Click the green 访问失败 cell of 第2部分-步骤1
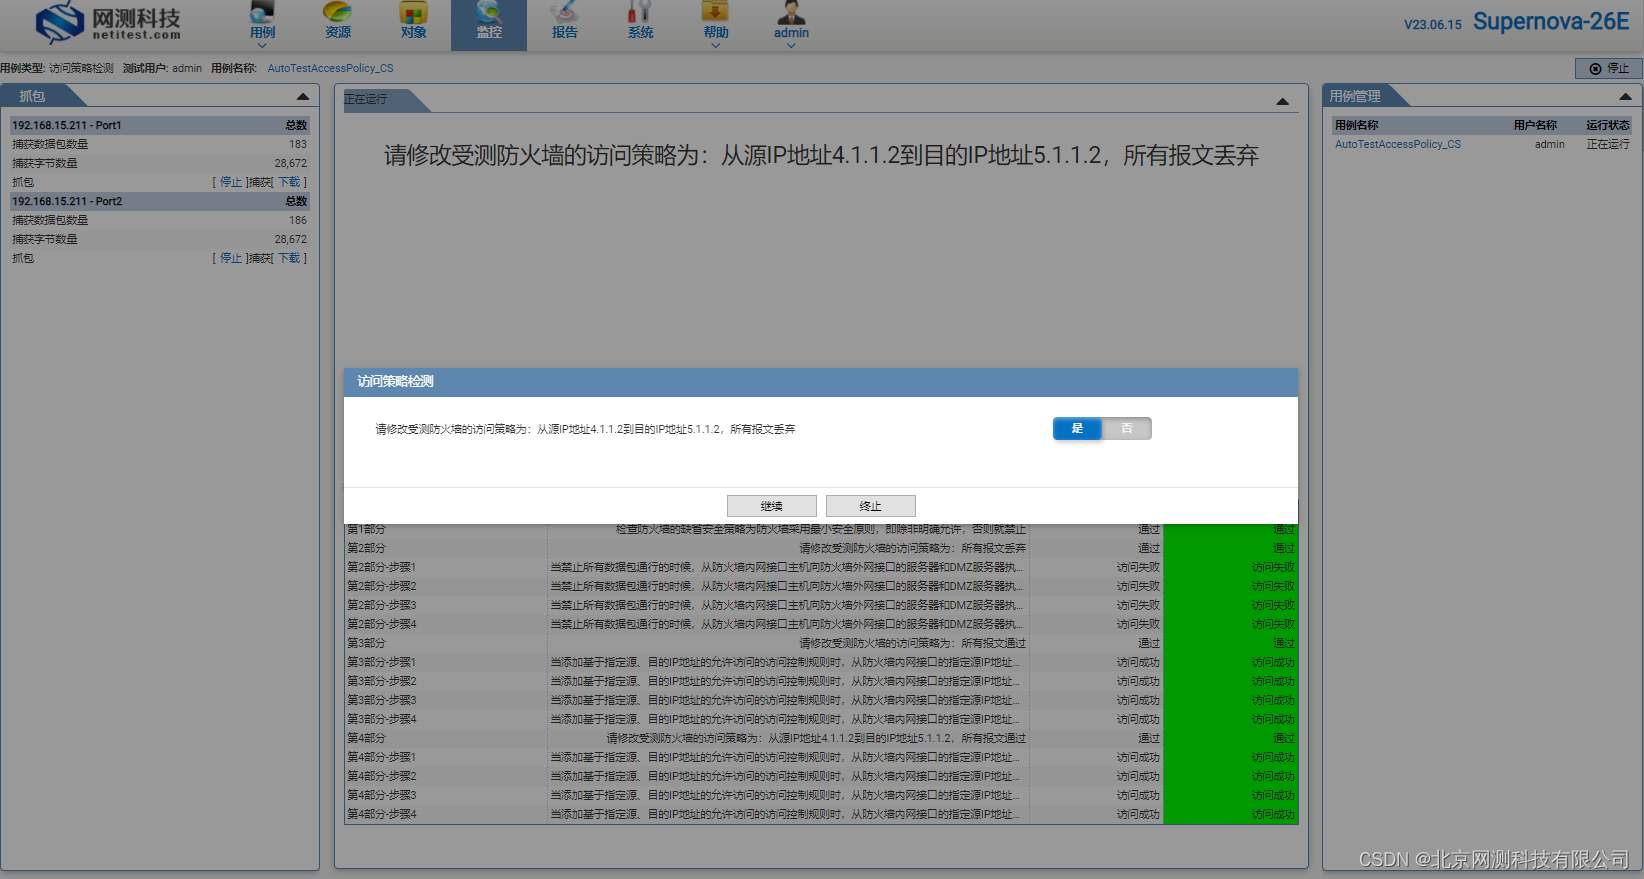The width and height of the screenshot is (1644, 879). pyautogui.click(x=1231, y=567)
